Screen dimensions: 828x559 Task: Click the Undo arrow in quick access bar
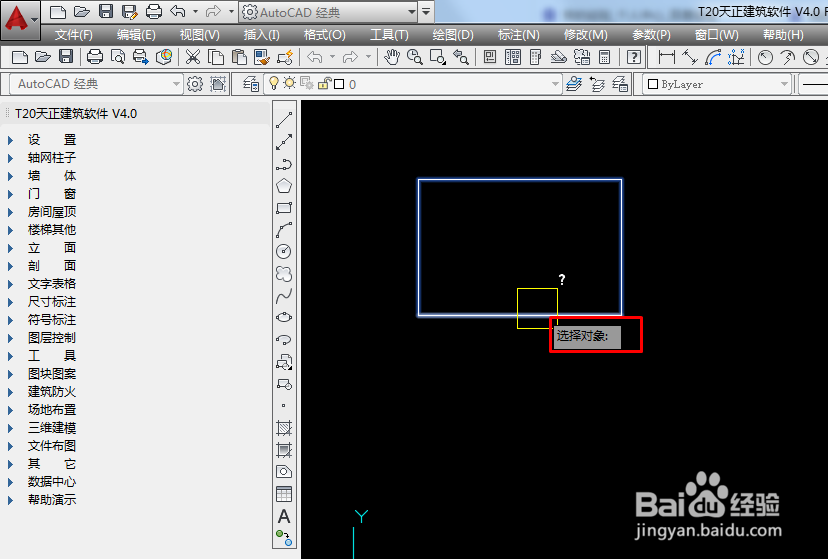178,12
